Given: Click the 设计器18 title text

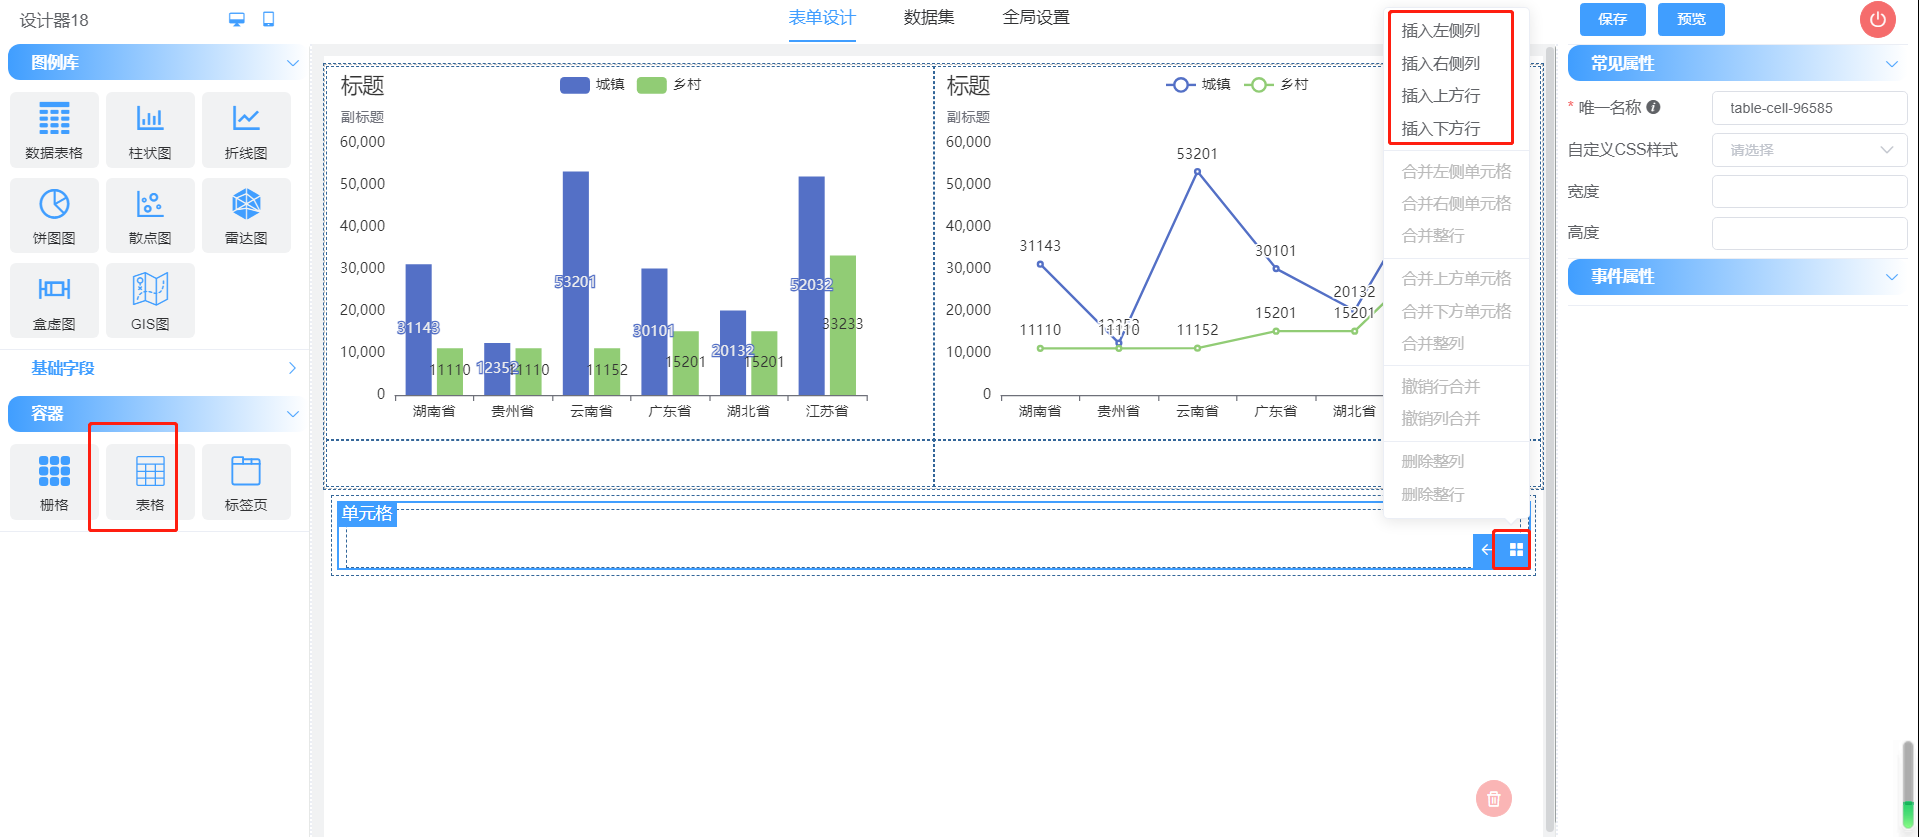Looking at the screenshot, I should [54, 20].
